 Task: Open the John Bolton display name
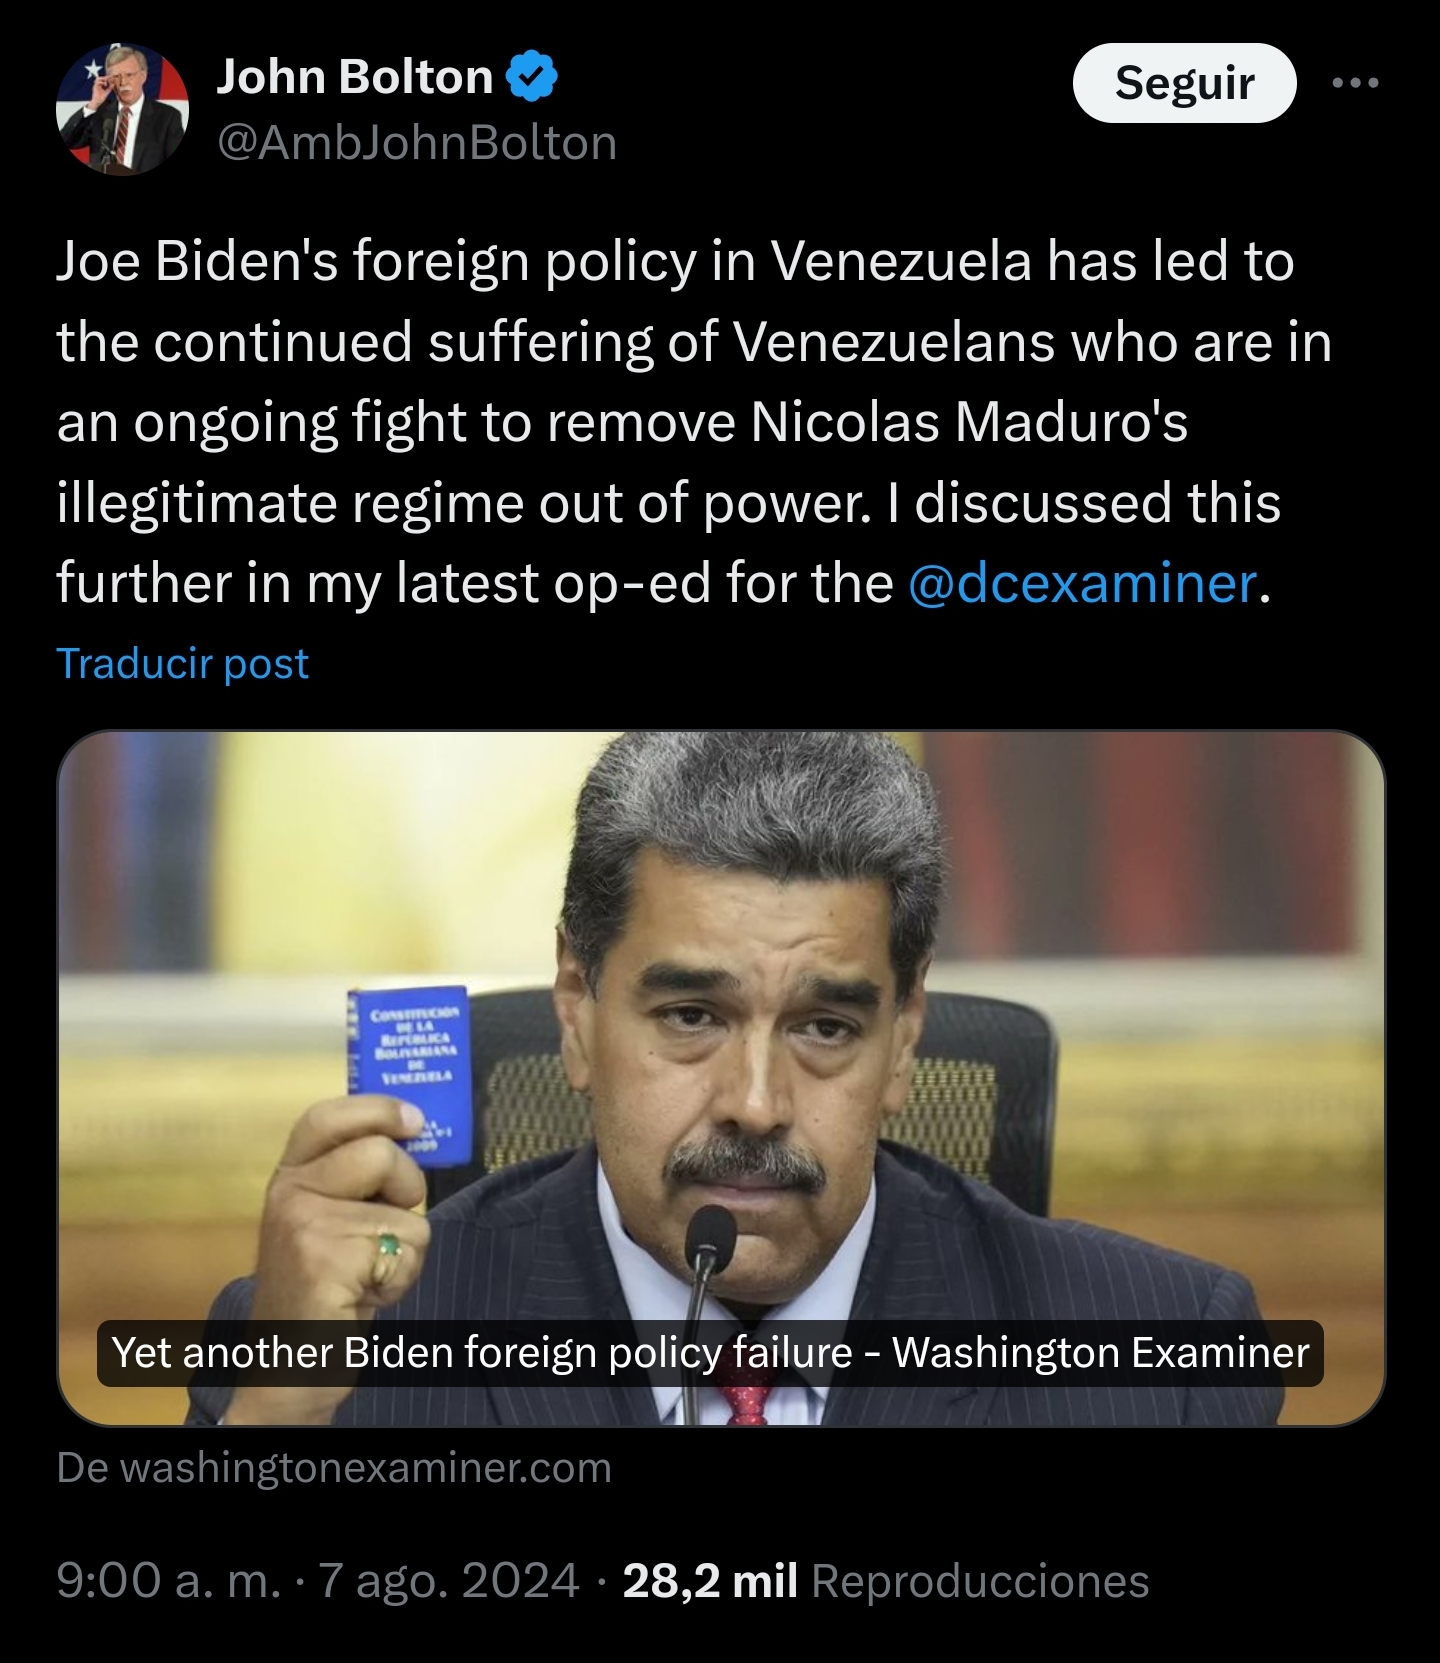click(355, 77)
